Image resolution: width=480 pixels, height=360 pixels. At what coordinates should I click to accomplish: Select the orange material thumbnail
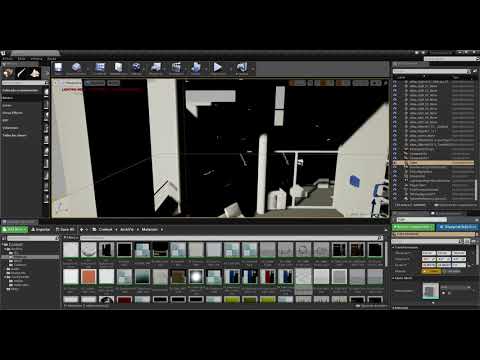coord(89,277)
